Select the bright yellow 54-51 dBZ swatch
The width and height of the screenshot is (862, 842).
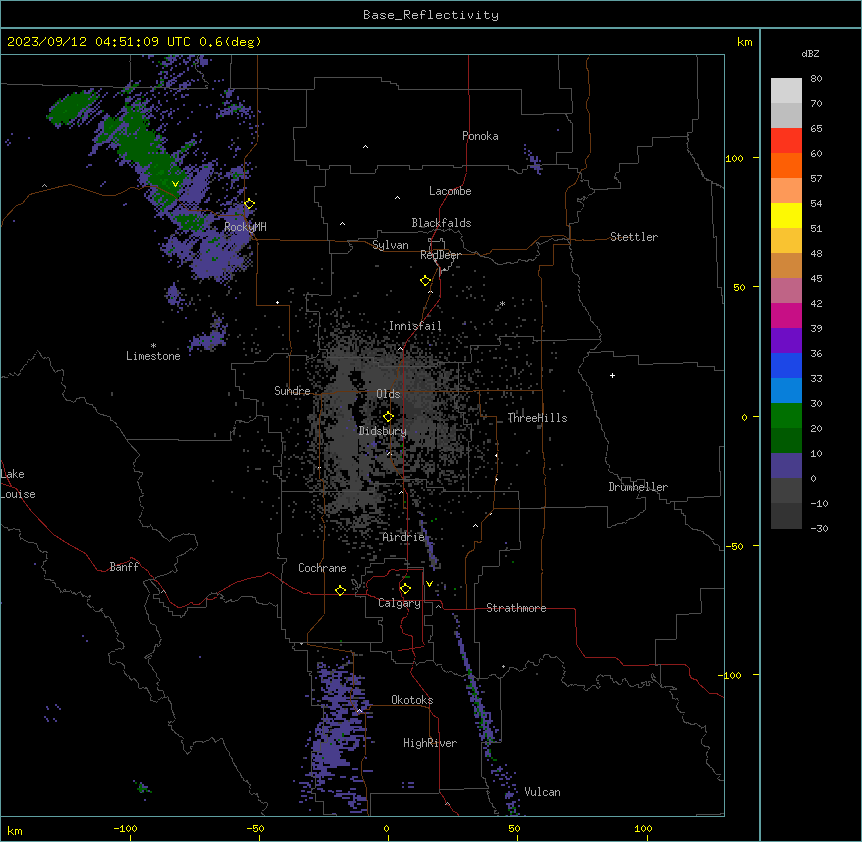786,216
